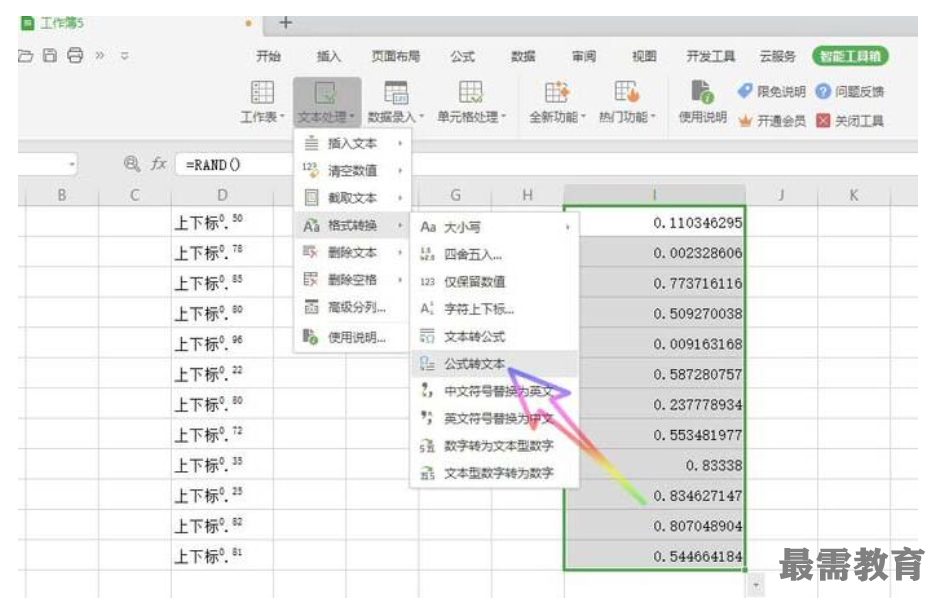Expand the 大小写 submenu
This screenshot has width=931, height=604.
pyautogui.click(x=495, y=227)
